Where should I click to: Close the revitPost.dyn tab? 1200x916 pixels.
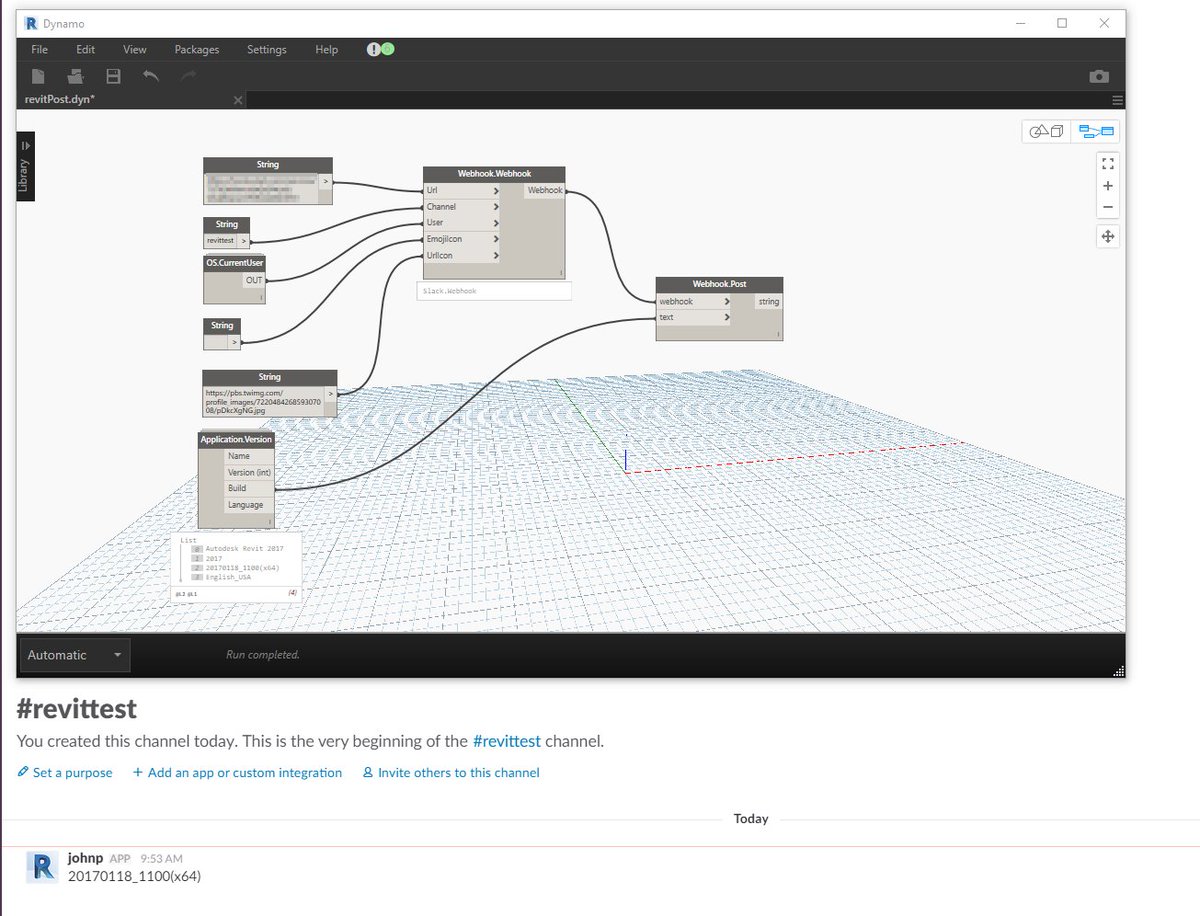coord(237,100)
